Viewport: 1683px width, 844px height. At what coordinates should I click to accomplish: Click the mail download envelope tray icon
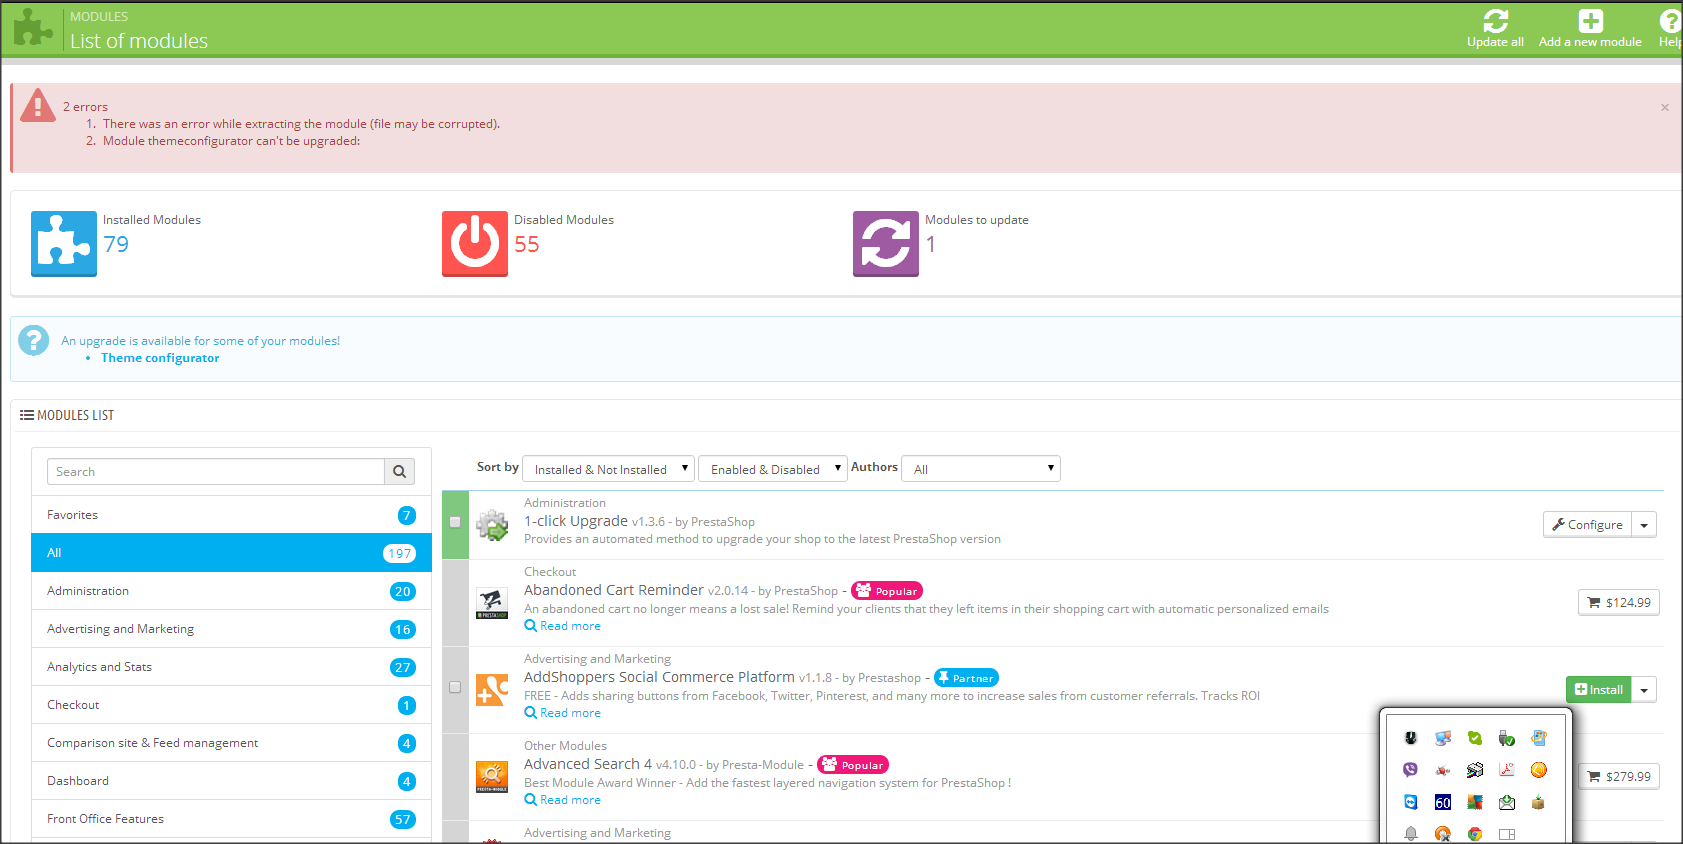(x=1507, y=802)
